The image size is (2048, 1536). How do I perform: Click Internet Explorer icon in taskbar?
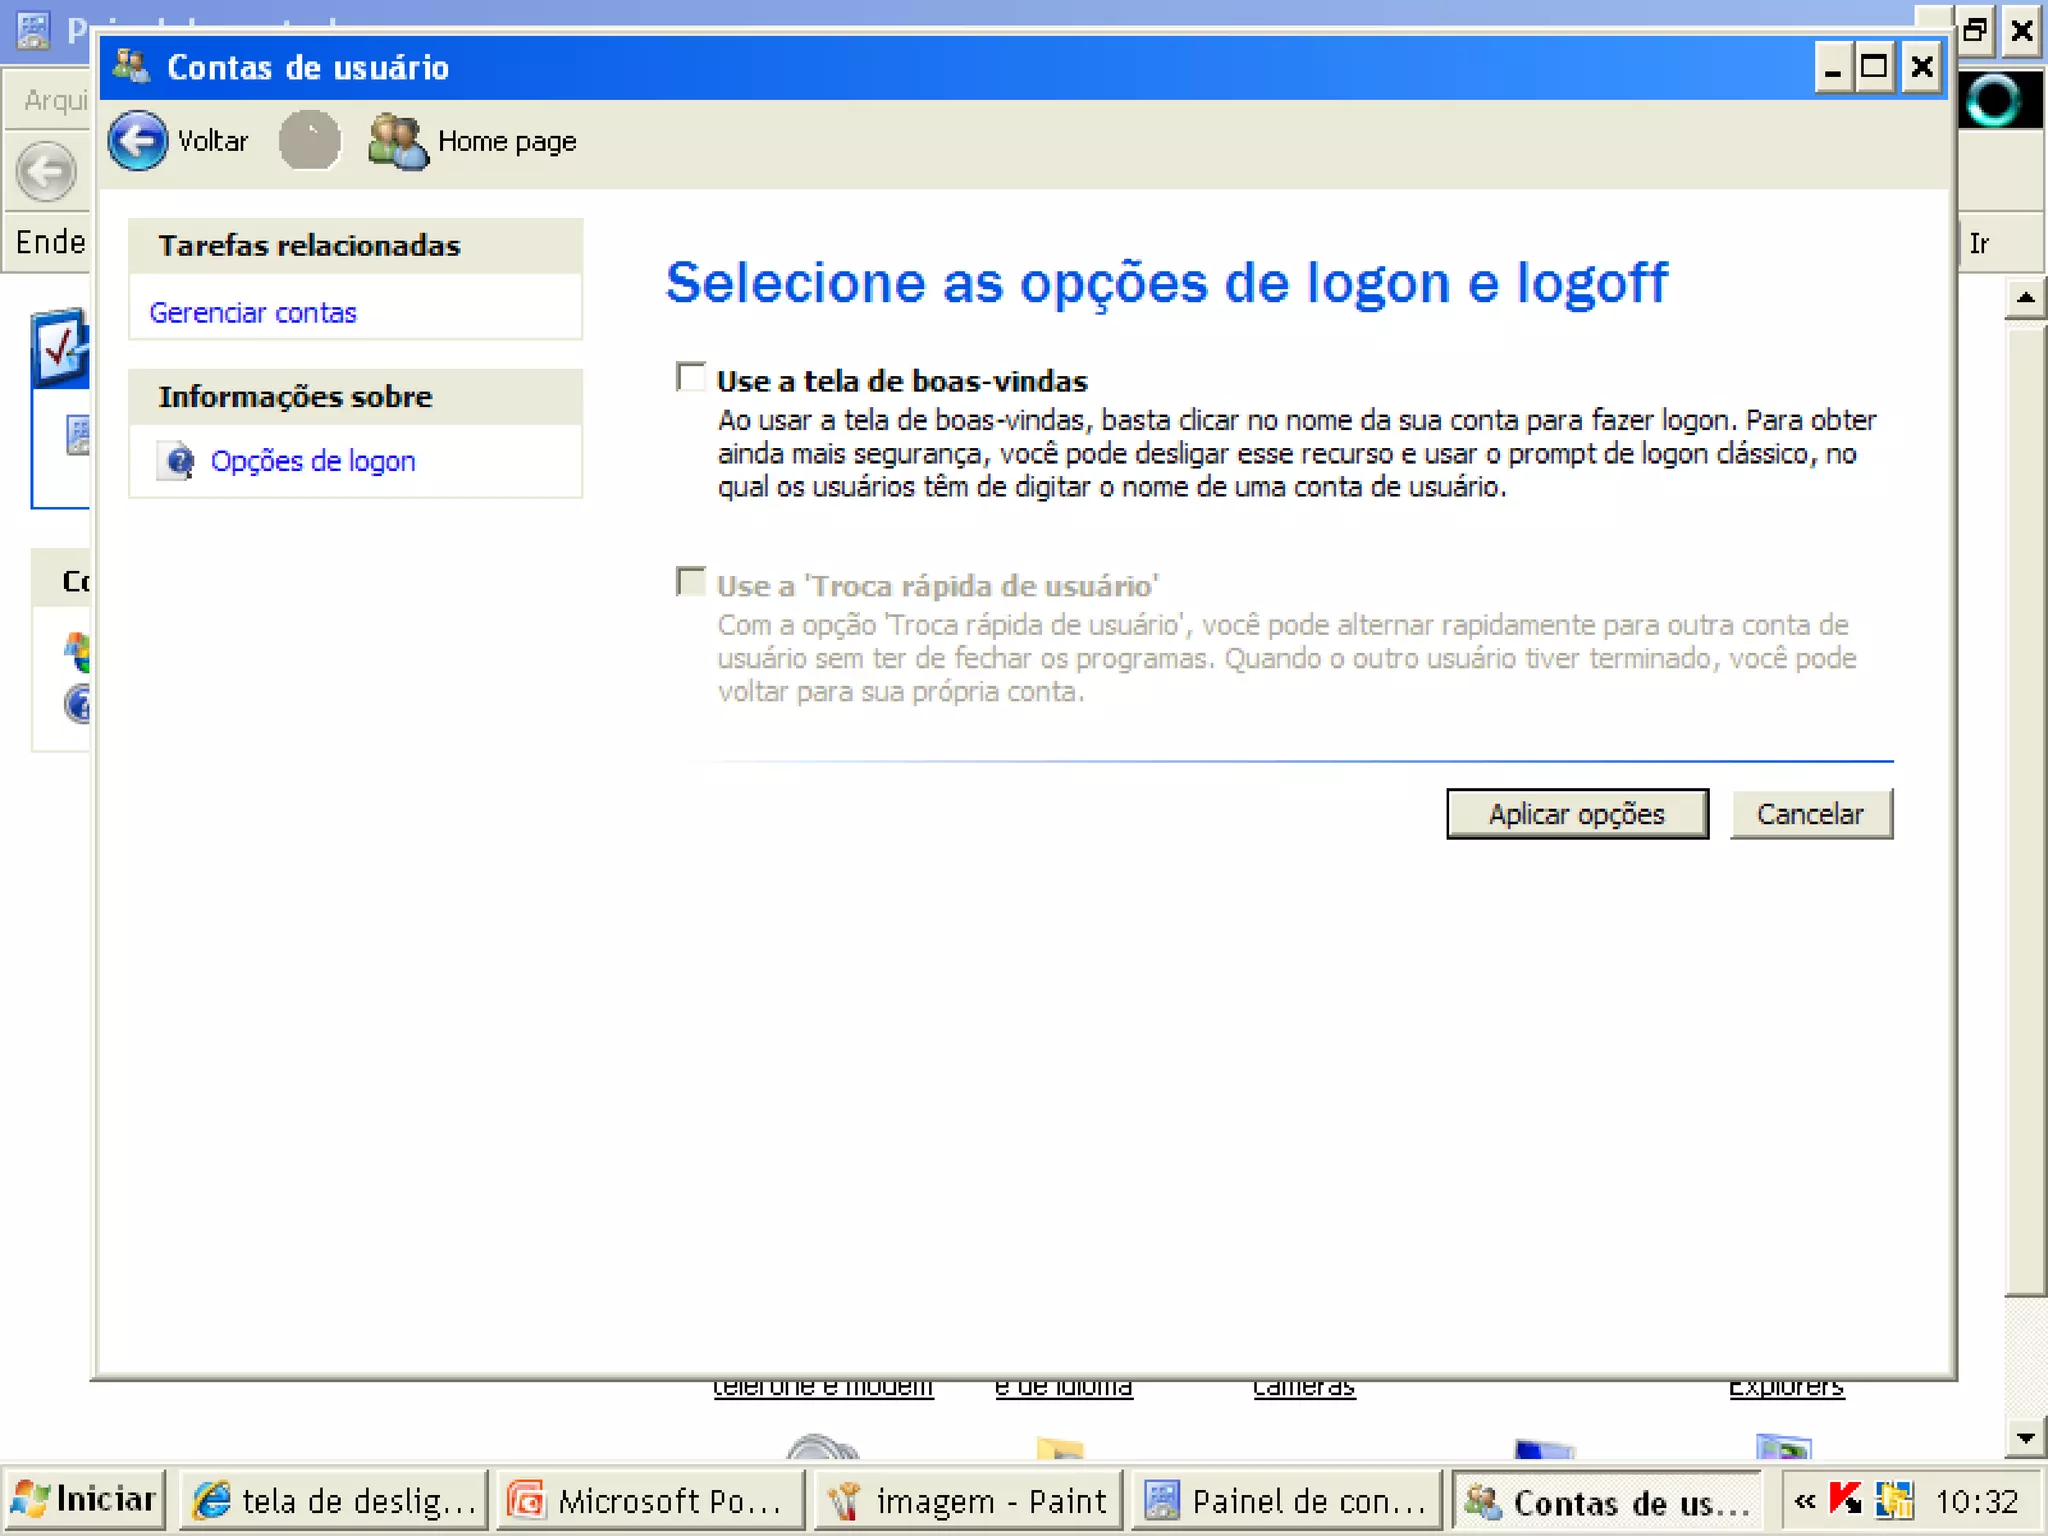[212, 1501]
